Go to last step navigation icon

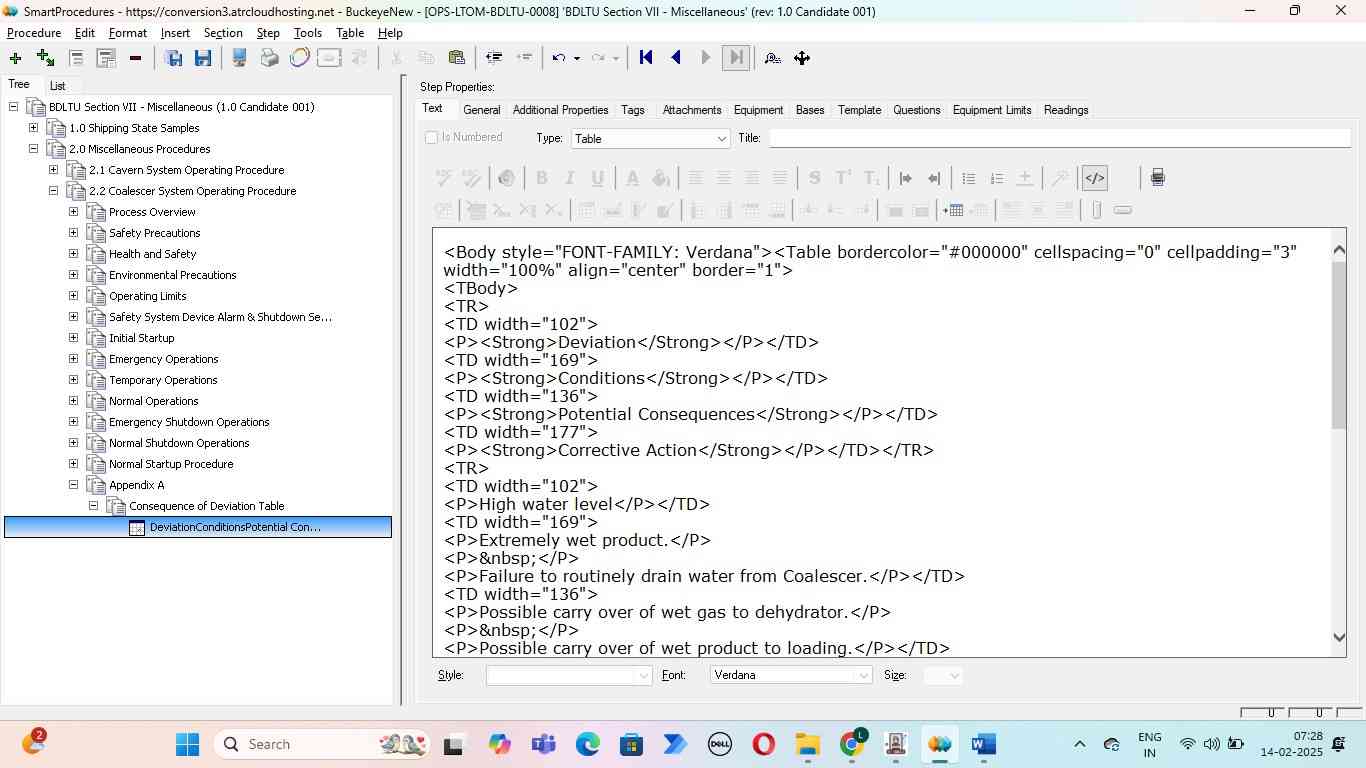pyautogui.click(x=735, y=58)
